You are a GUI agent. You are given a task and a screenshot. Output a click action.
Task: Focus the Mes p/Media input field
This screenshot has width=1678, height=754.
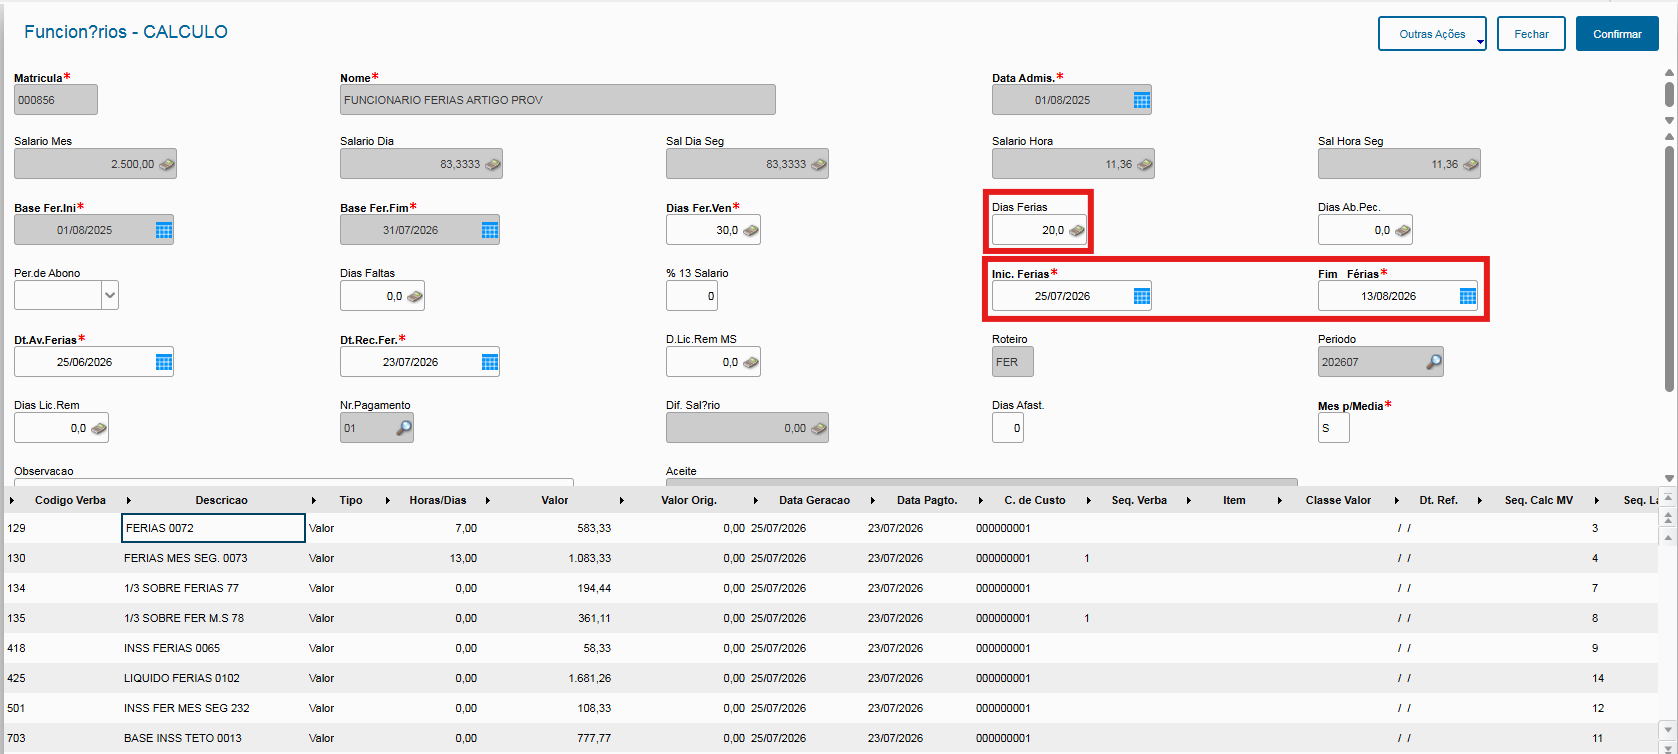(x=1333, y=428)
